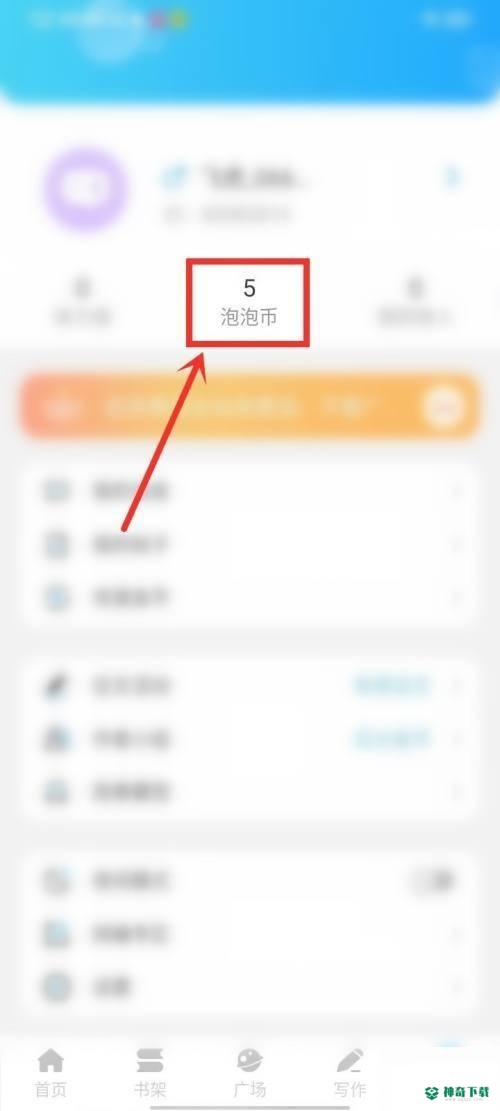Tap the purple circular profile avatar
Viewport: 500px width, 1111px height.
(86, 190)
